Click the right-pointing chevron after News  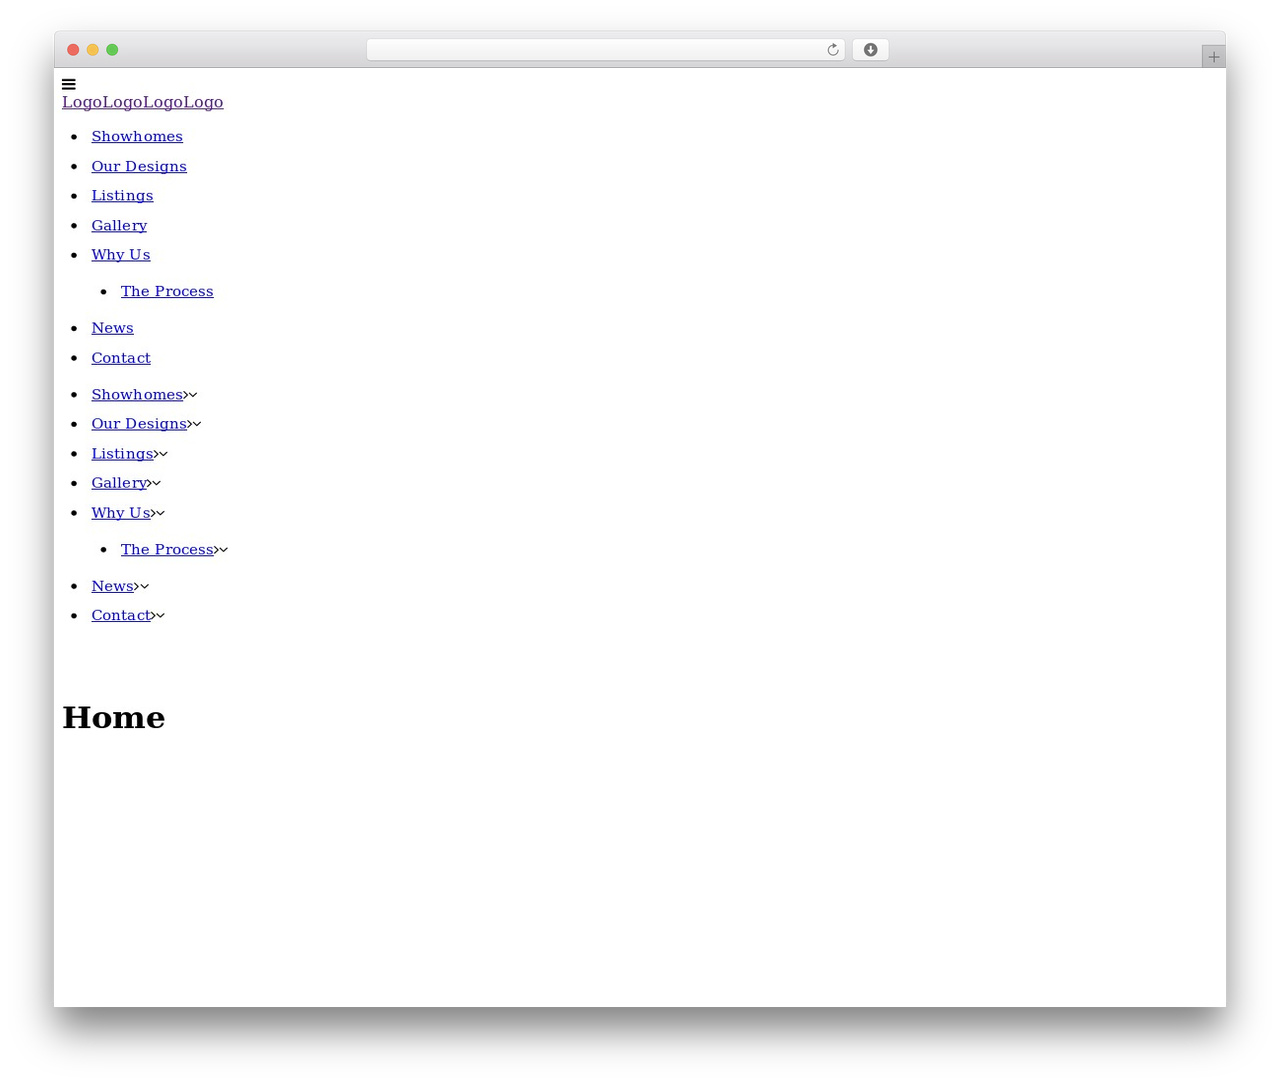point(137,586)
